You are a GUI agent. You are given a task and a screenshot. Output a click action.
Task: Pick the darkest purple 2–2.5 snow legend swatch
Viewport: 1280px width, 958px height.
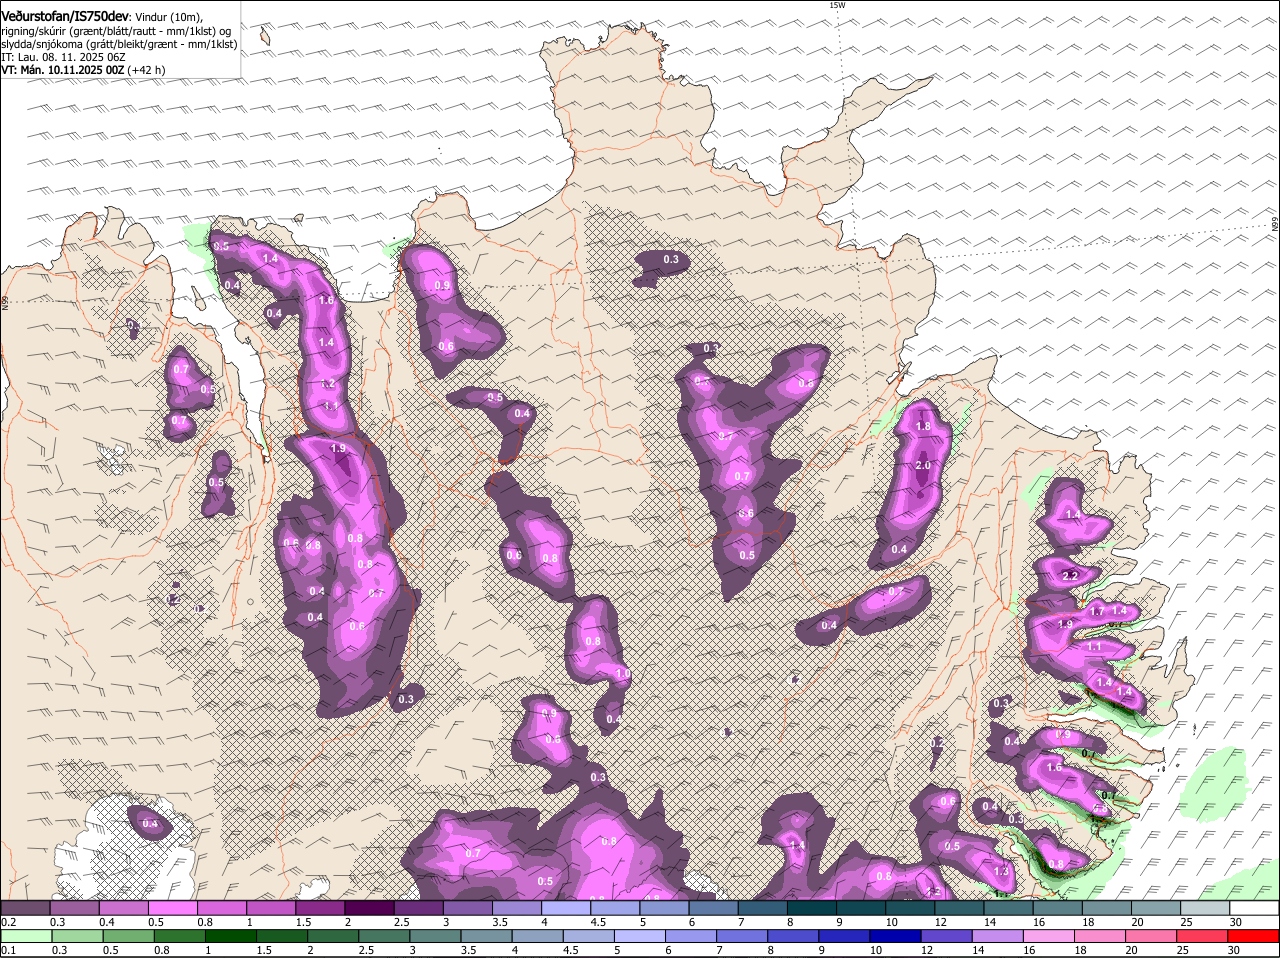point(370,908)
